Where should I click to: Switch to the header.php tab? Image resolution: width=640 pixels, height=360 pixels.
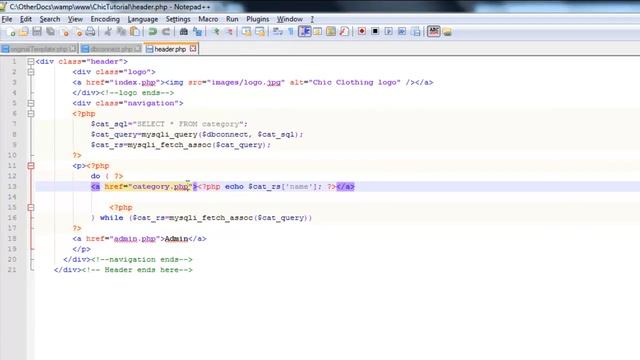(170, 49)
